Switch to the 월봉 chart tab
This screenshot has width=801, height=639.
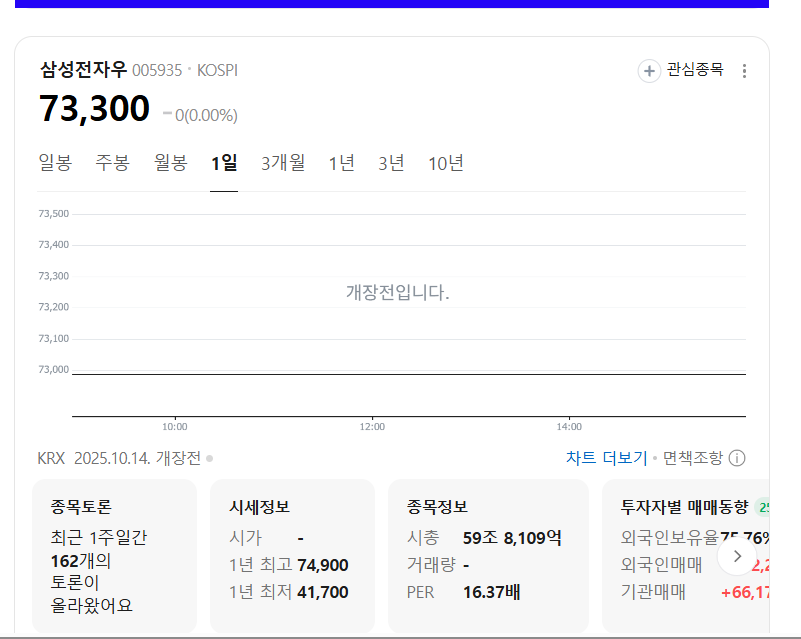(171, 163)
